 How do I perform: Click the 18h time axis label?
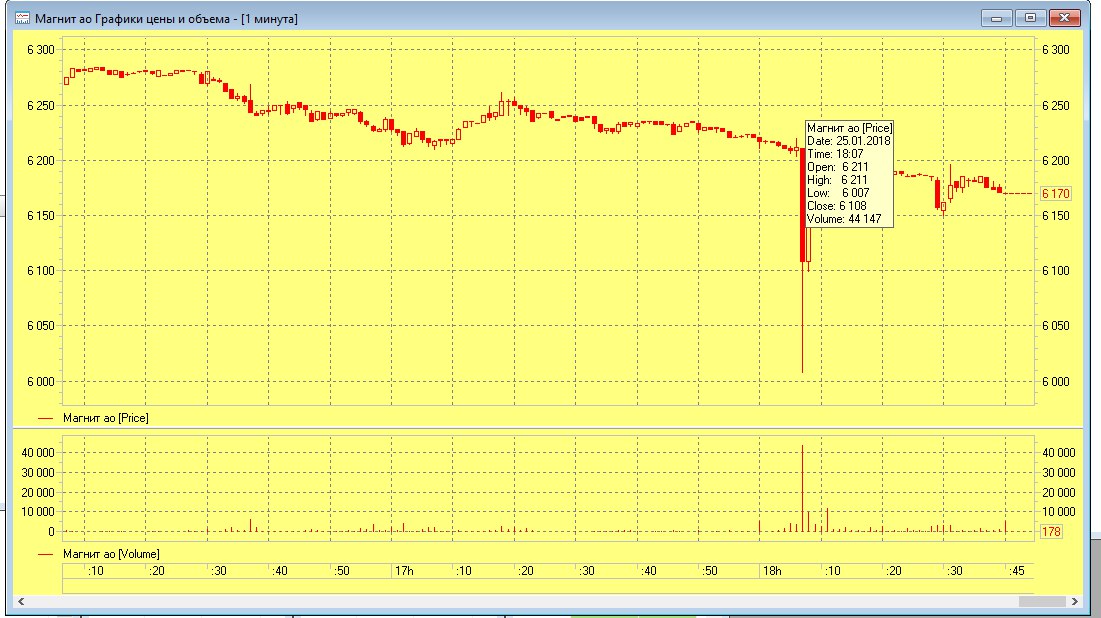pyautogui.click(x=772, y=571)
